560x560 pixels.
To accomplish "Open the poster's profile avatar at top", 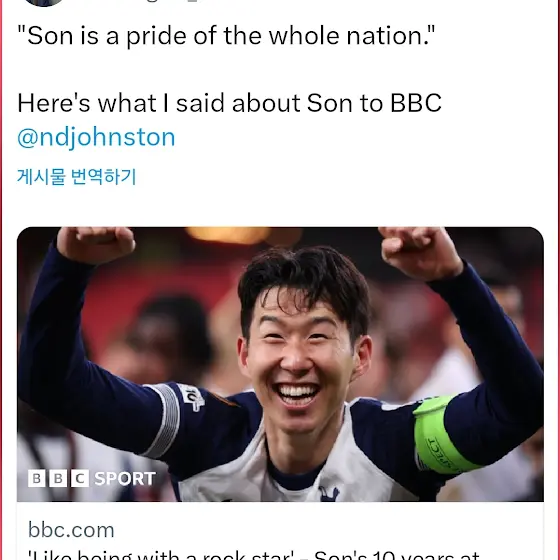I will [44, 3].
